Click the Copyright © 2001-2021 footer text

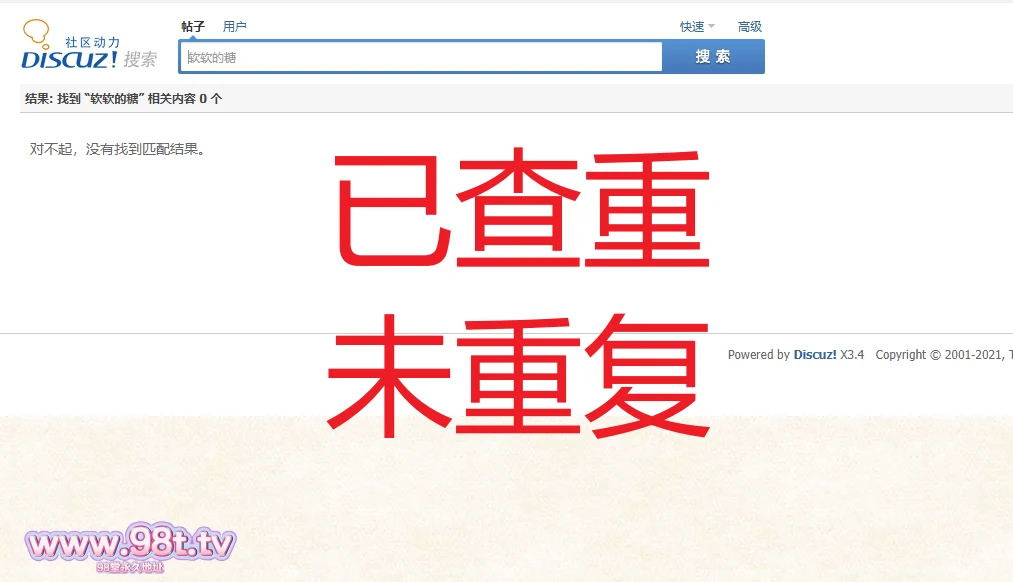click(x=940, y=355)
